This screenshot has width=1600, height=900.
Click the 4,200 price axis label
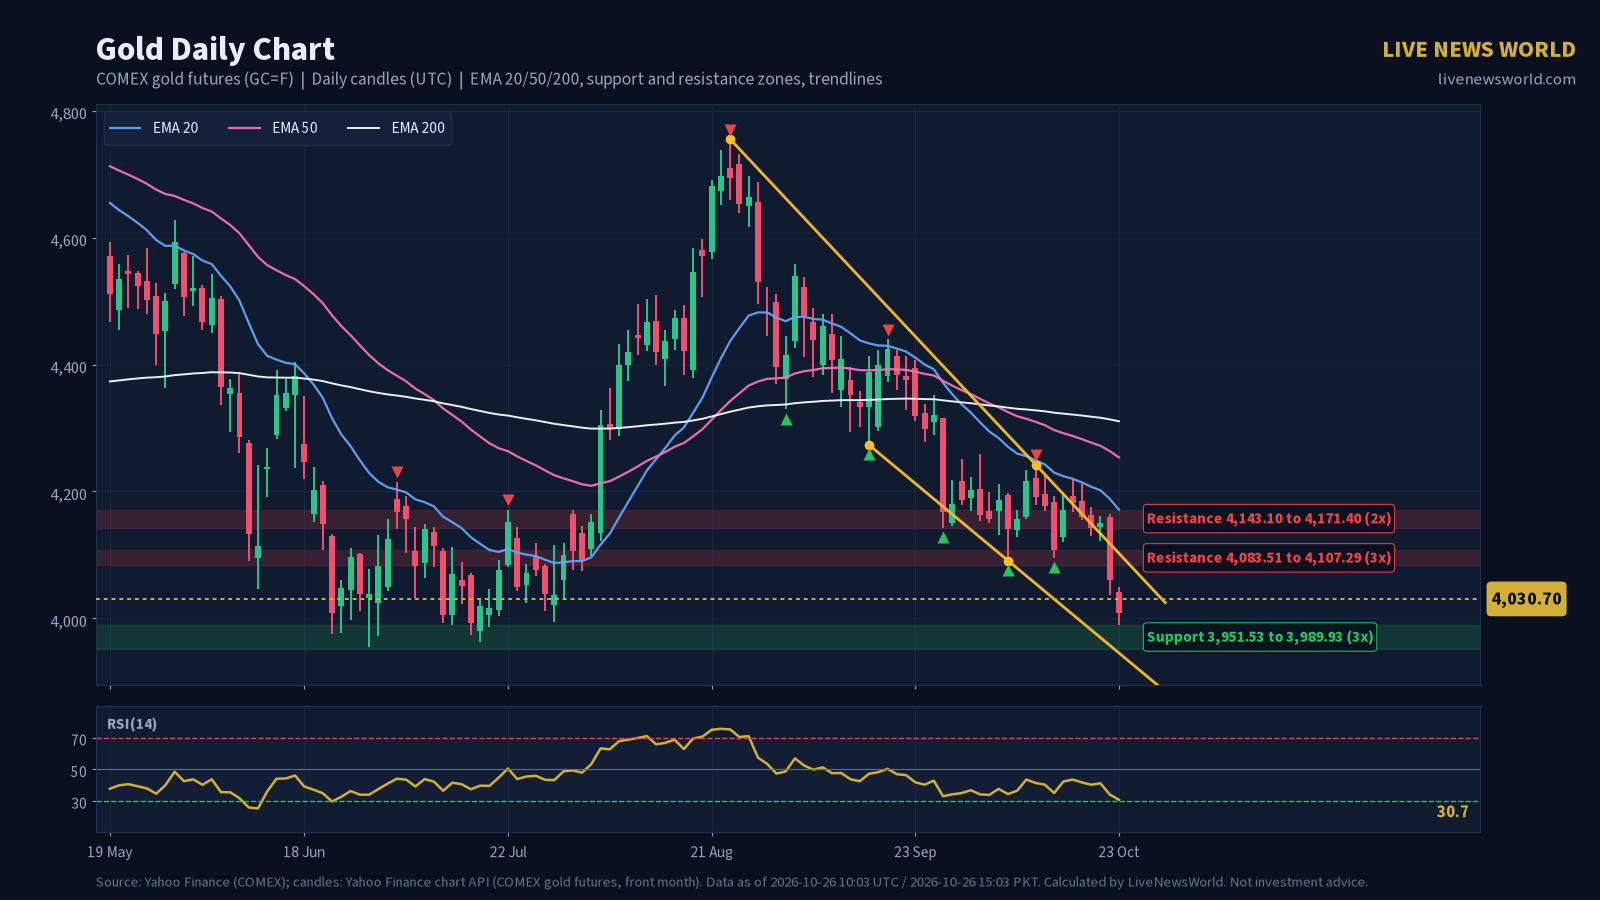point(69,494)
